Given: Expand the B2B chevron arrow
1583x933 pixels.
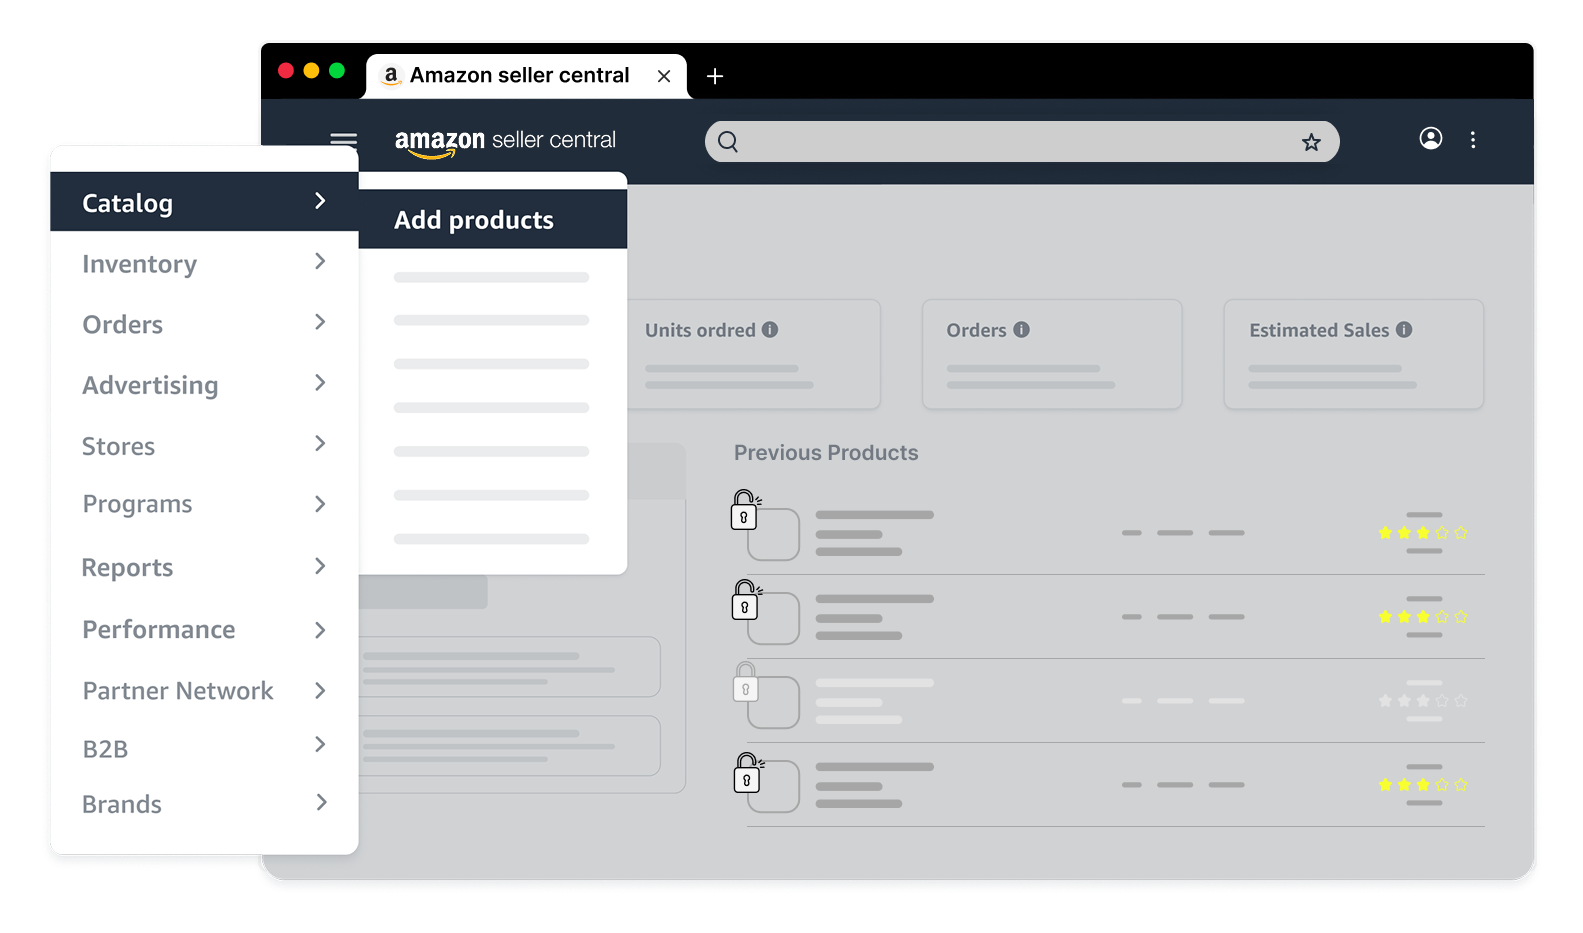Looking at the screenshot, I should (x=320, y=744).
